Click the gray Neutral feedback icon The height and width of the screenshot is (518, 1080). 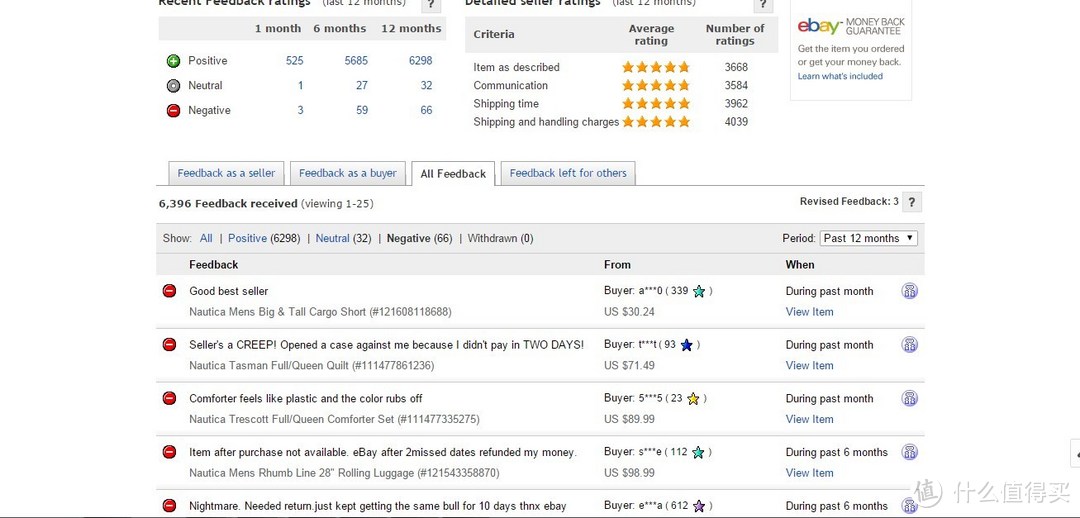tap(174, 85)
